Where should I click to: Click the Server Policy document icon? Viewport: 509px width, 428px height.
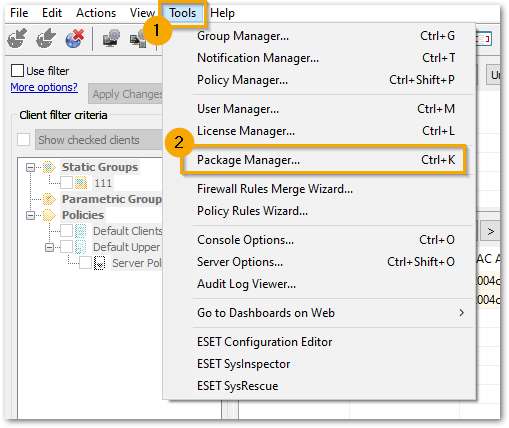99,263
